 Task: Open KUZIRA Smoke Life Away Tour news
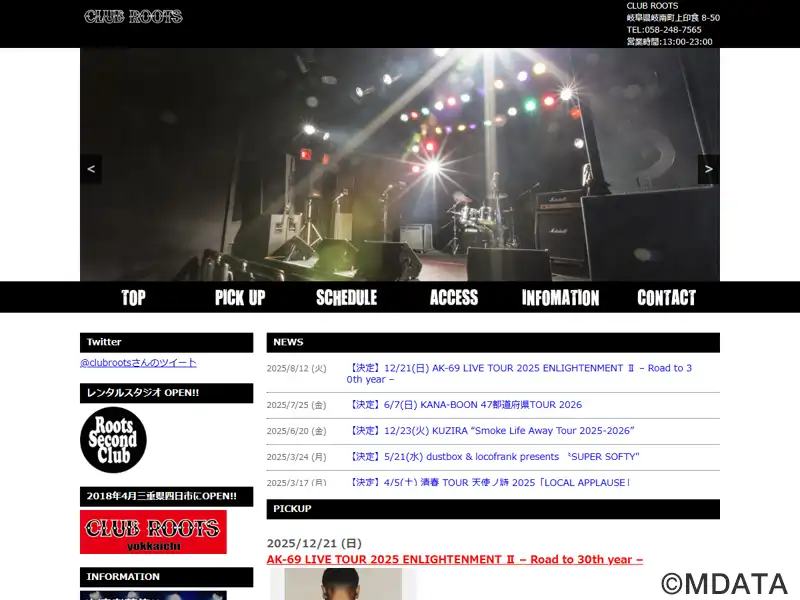click(490, 431)
